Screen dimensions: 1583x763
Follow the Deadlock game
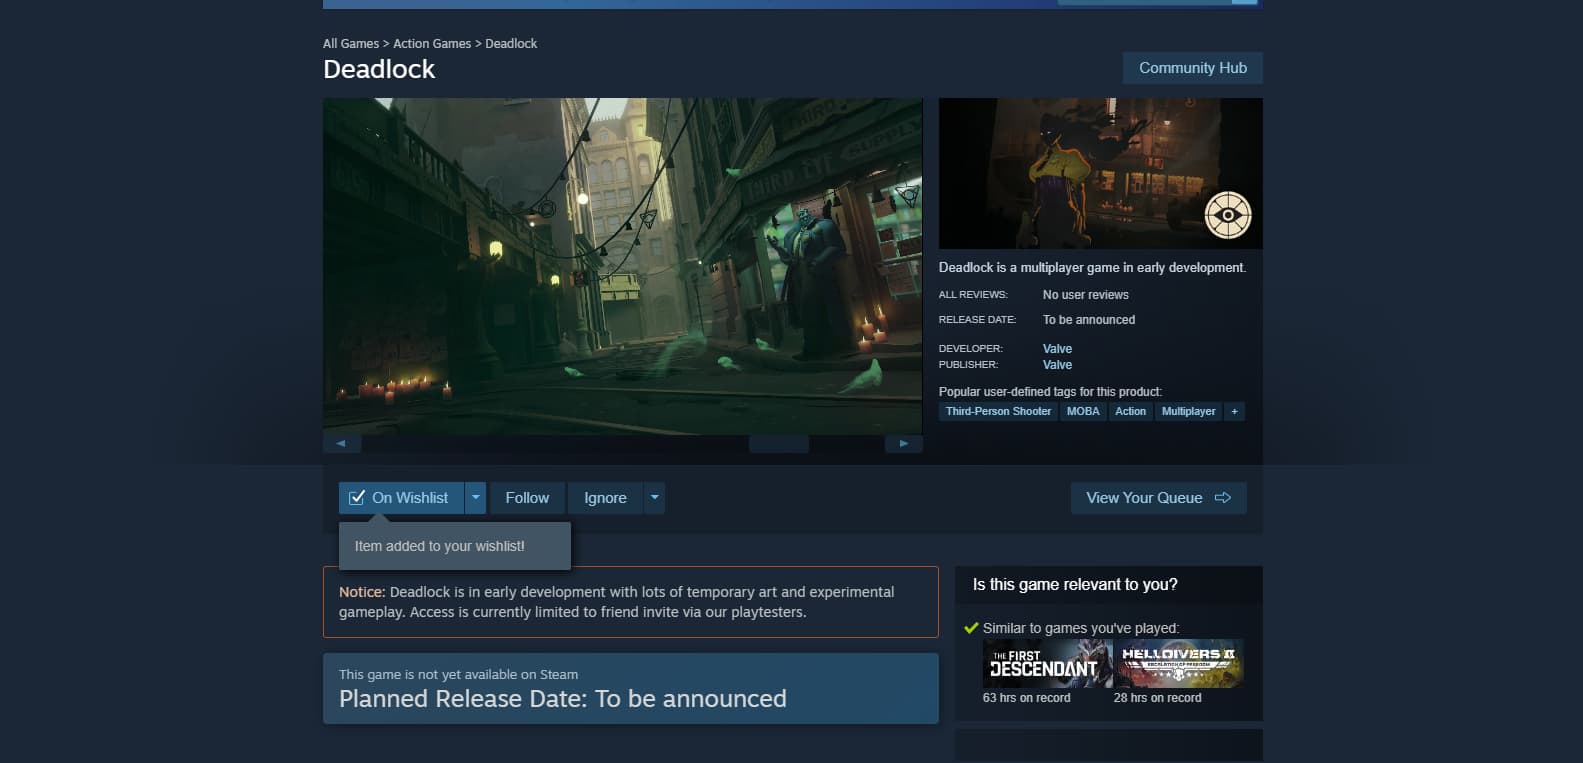pyautogui.click(x=527, y=498)
